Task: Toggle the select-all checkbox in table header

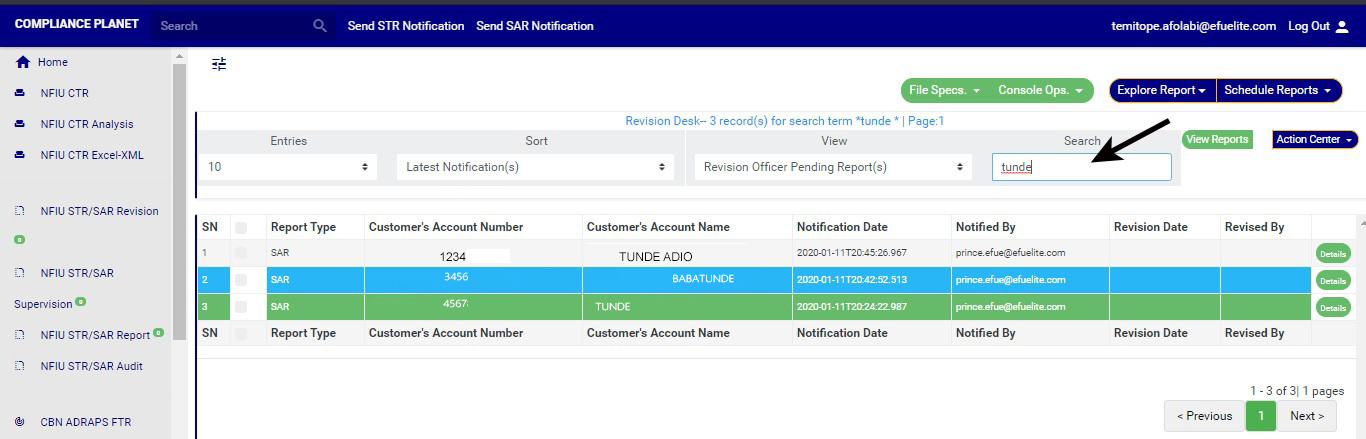Action: tap(241, 228)
